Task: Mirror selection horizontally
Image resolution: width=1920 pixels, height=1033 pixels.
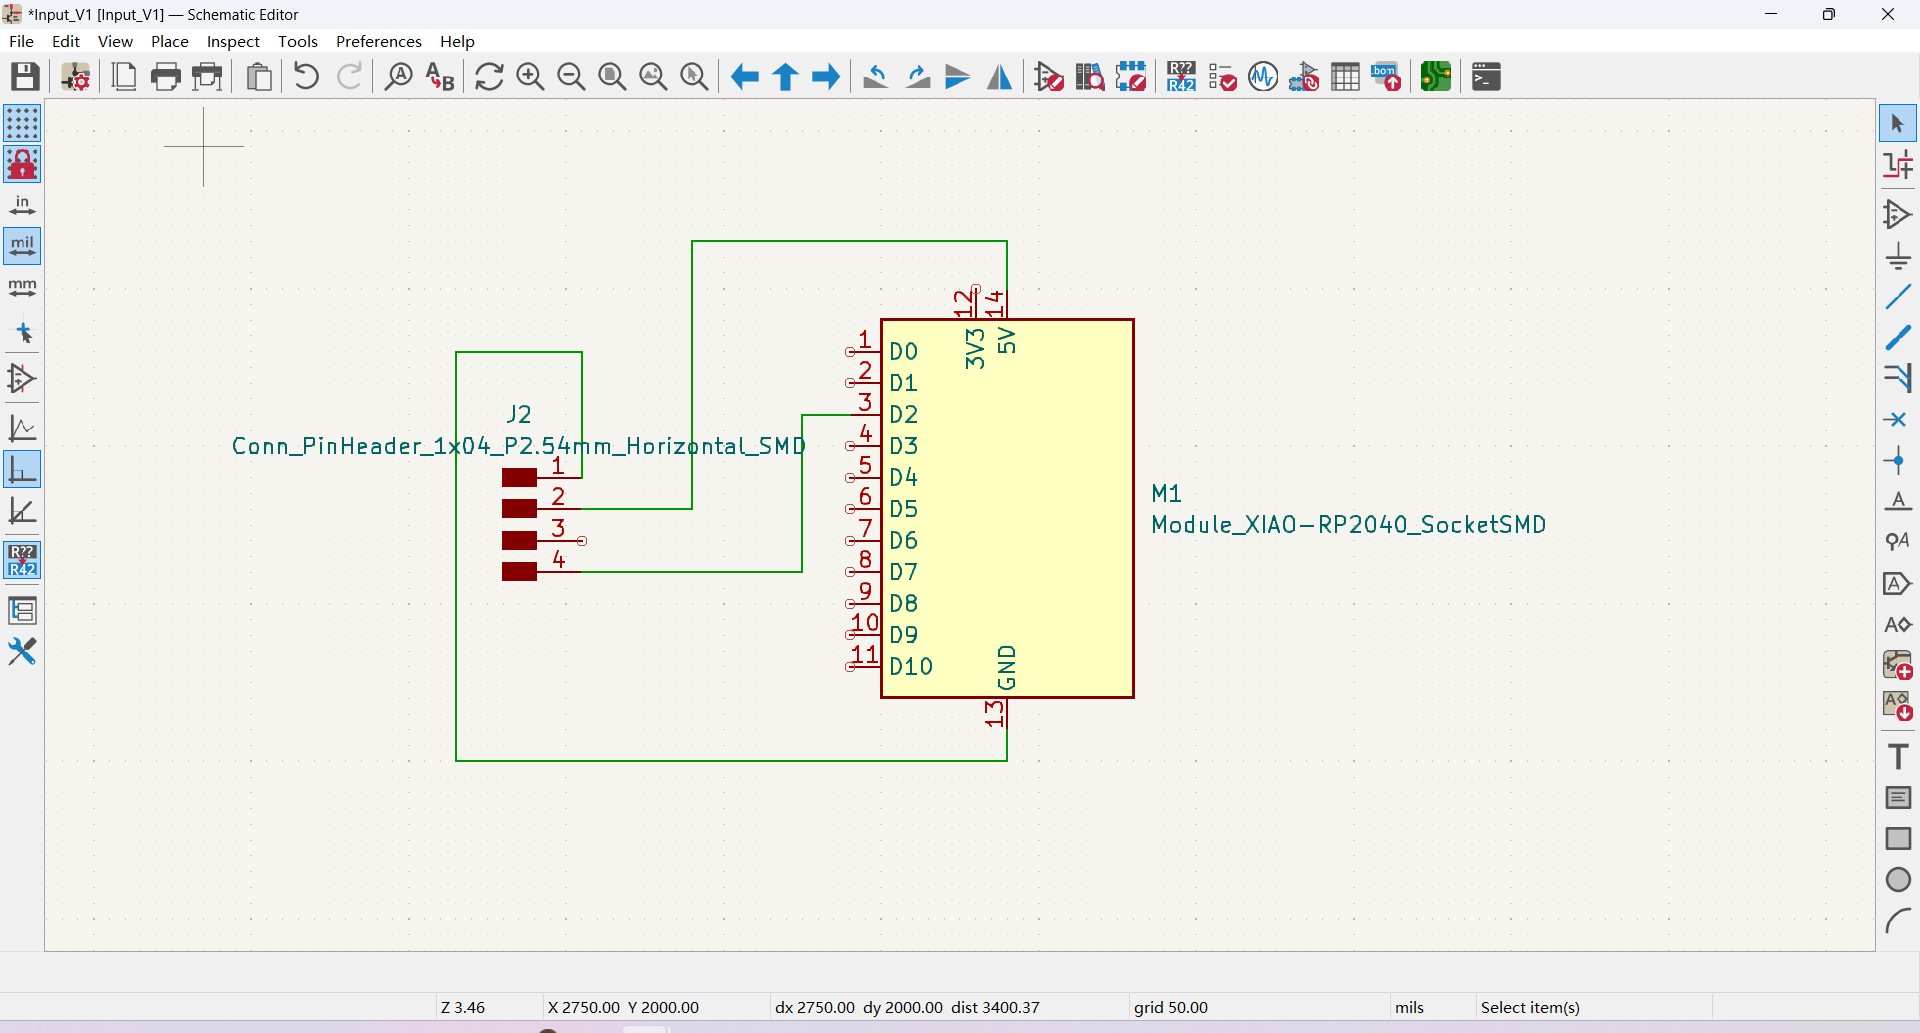Action: (x=999, y=77)
